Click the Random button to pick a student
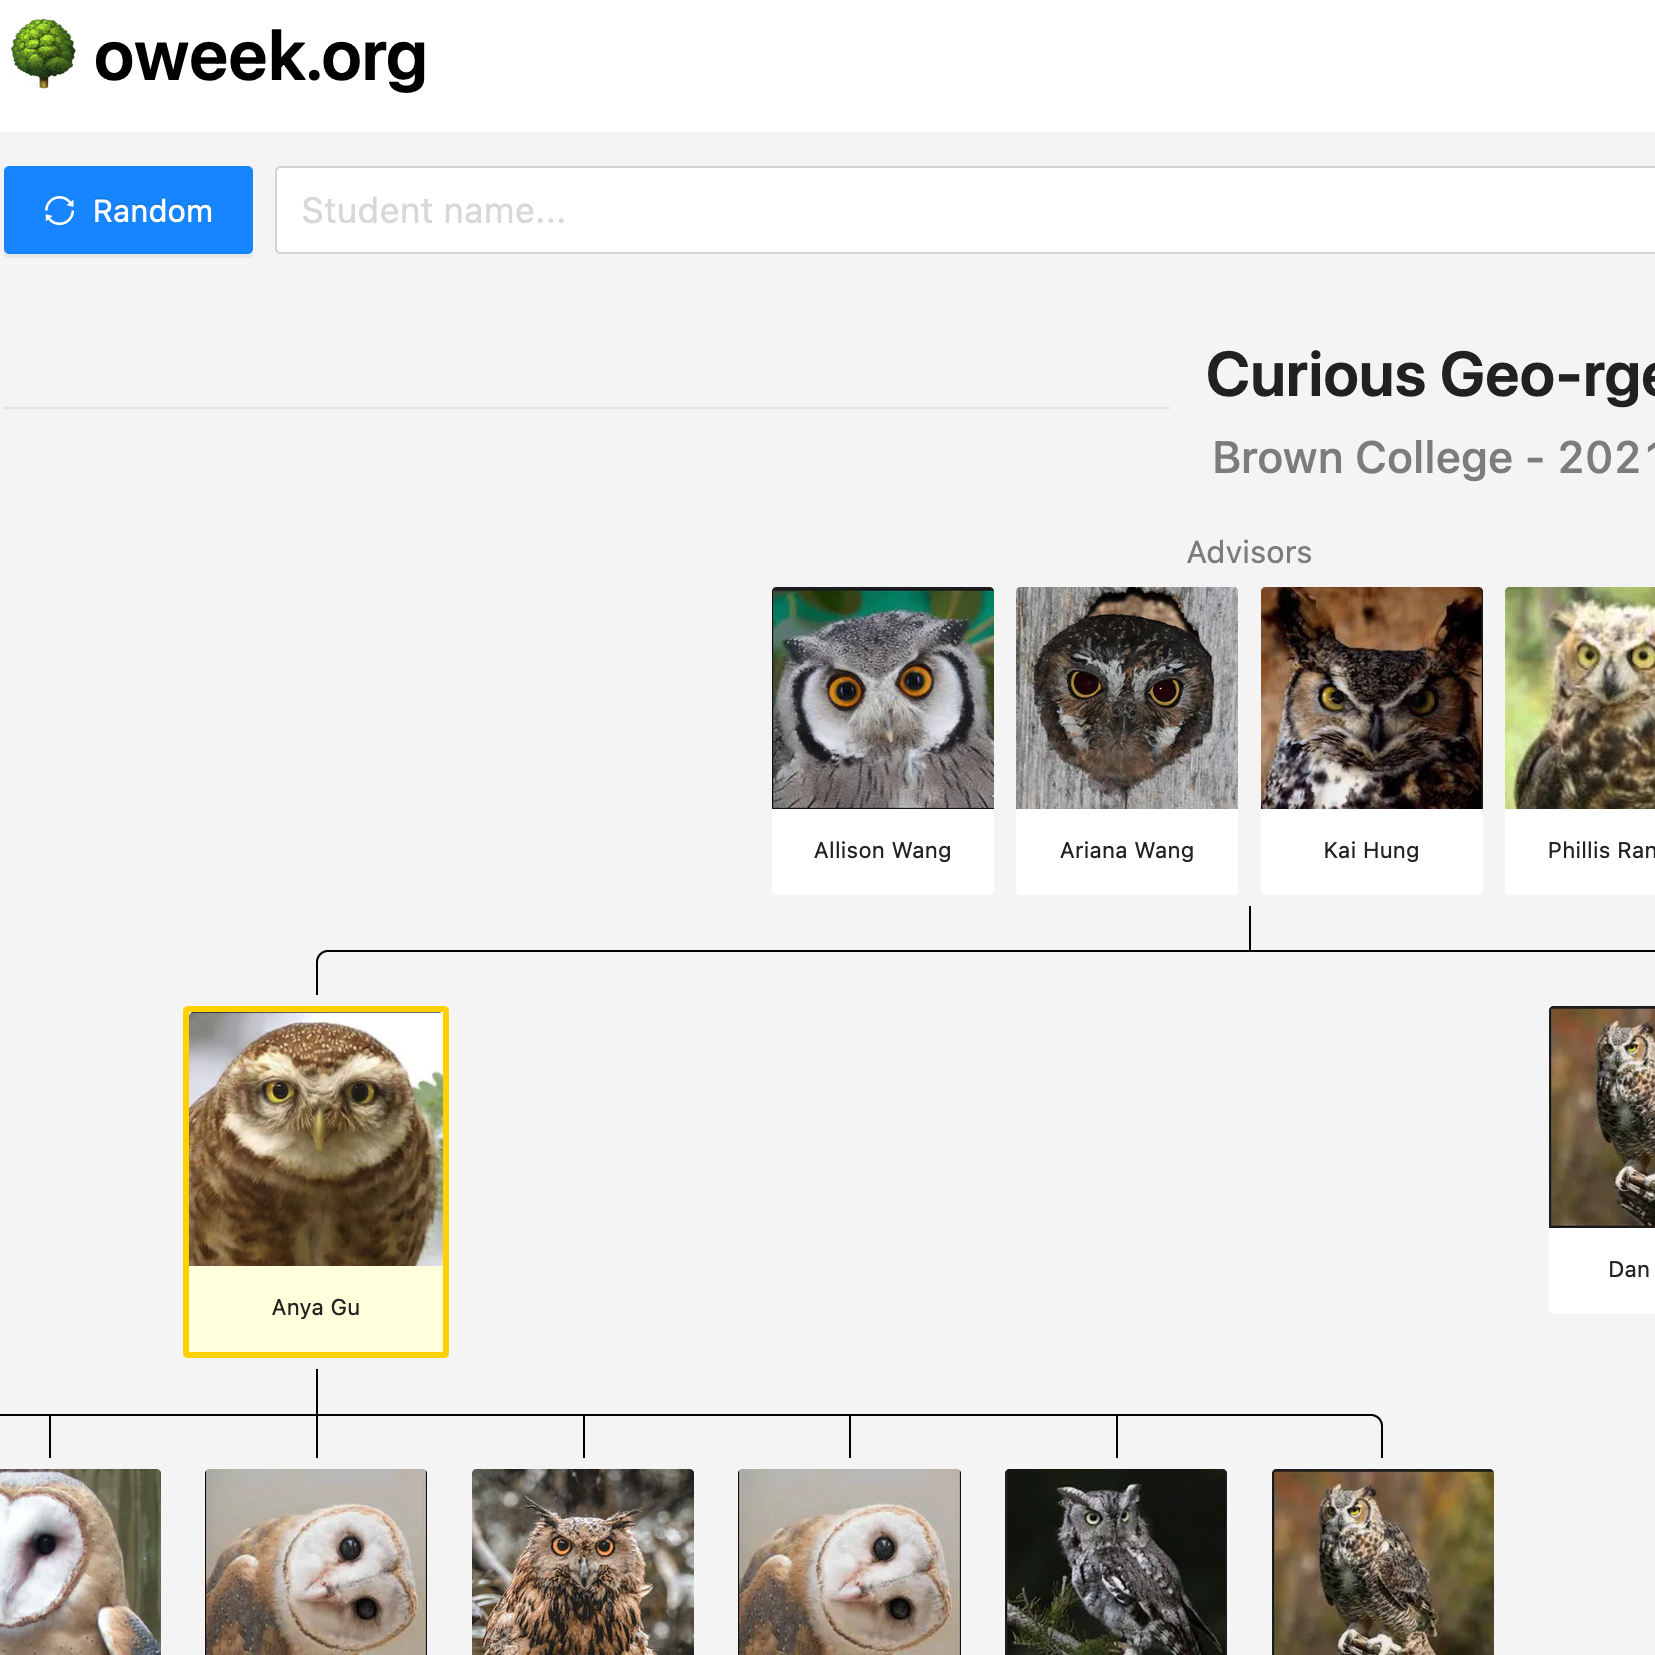Viewport: 1655px width, 1655px height. 128,210
